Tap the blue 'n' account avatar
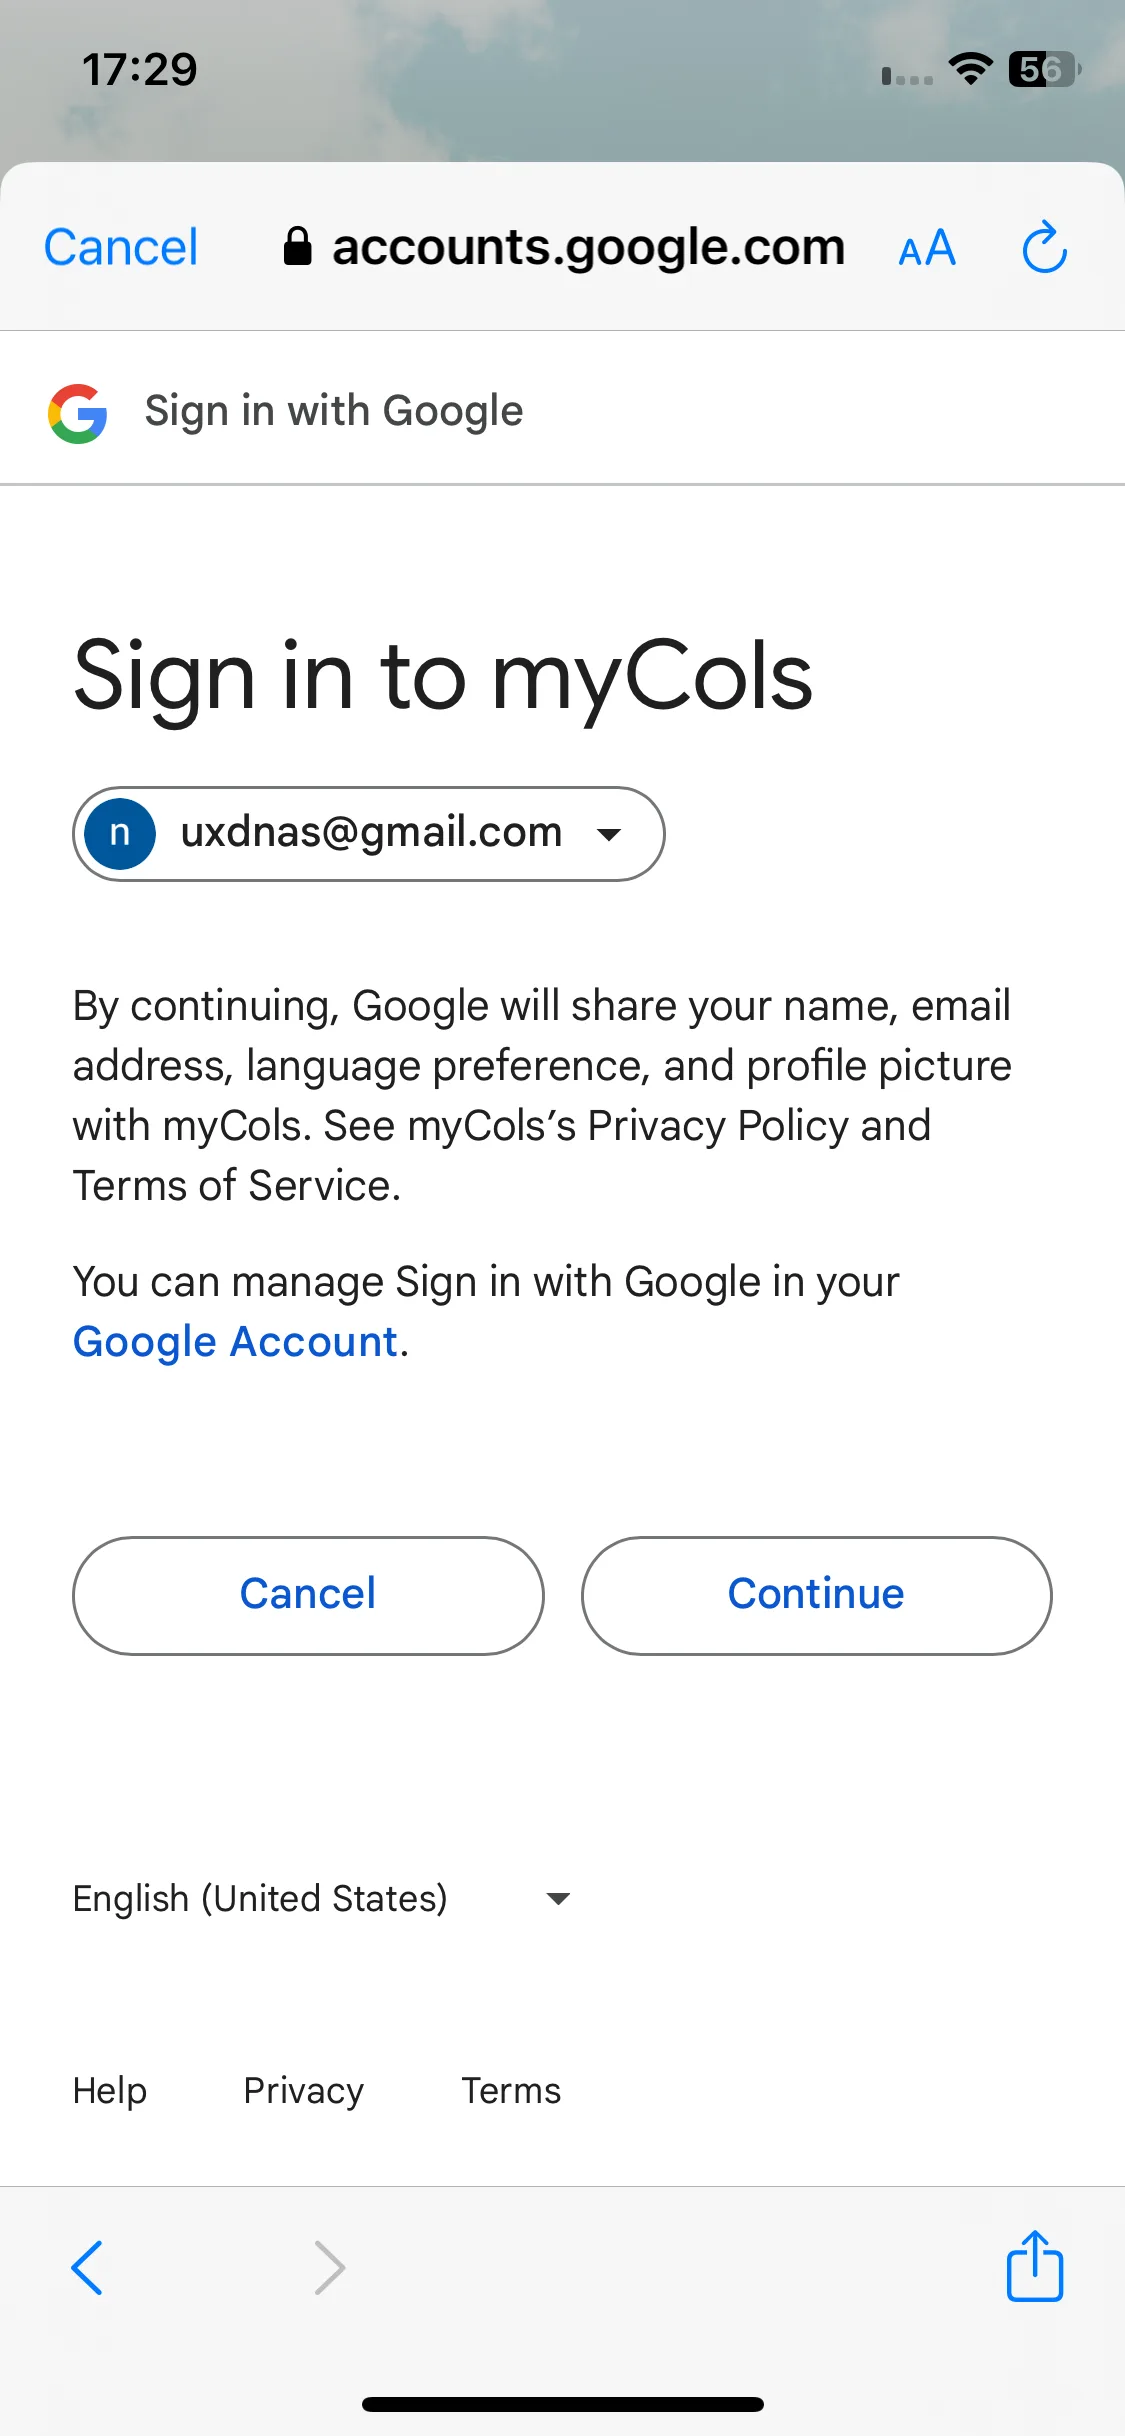The image size is (1125, 2436). pyautogui.click(x=120, y=833)
